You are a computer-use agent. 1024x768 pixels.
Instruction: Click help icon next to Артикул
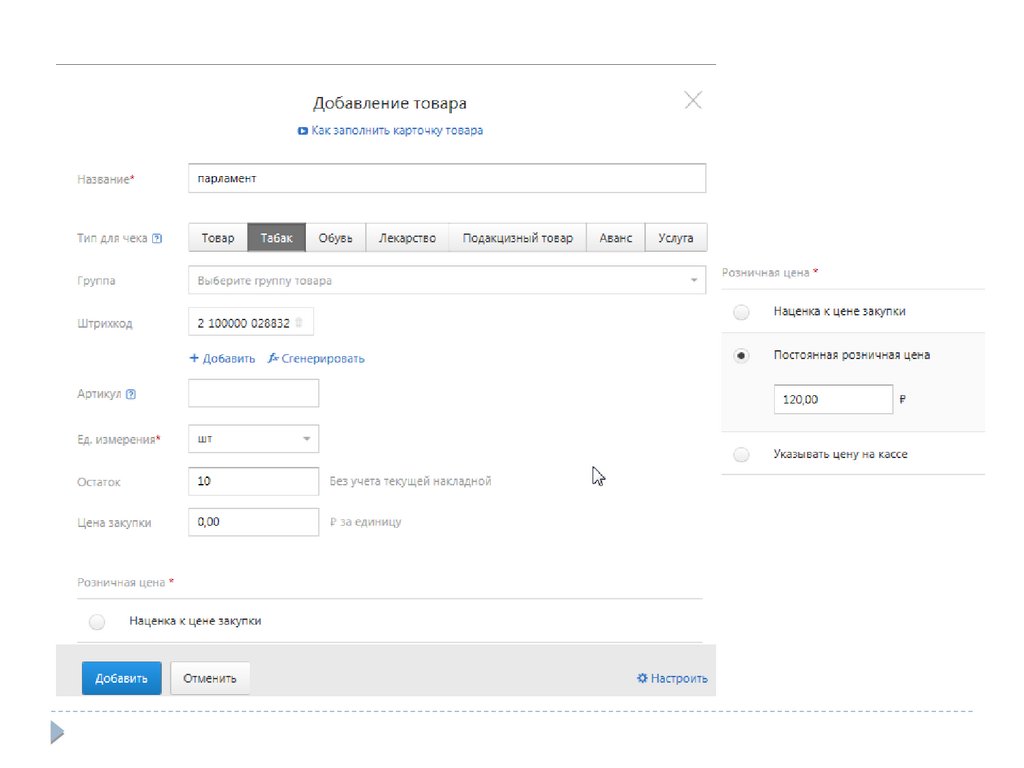[x=131, y=394]
